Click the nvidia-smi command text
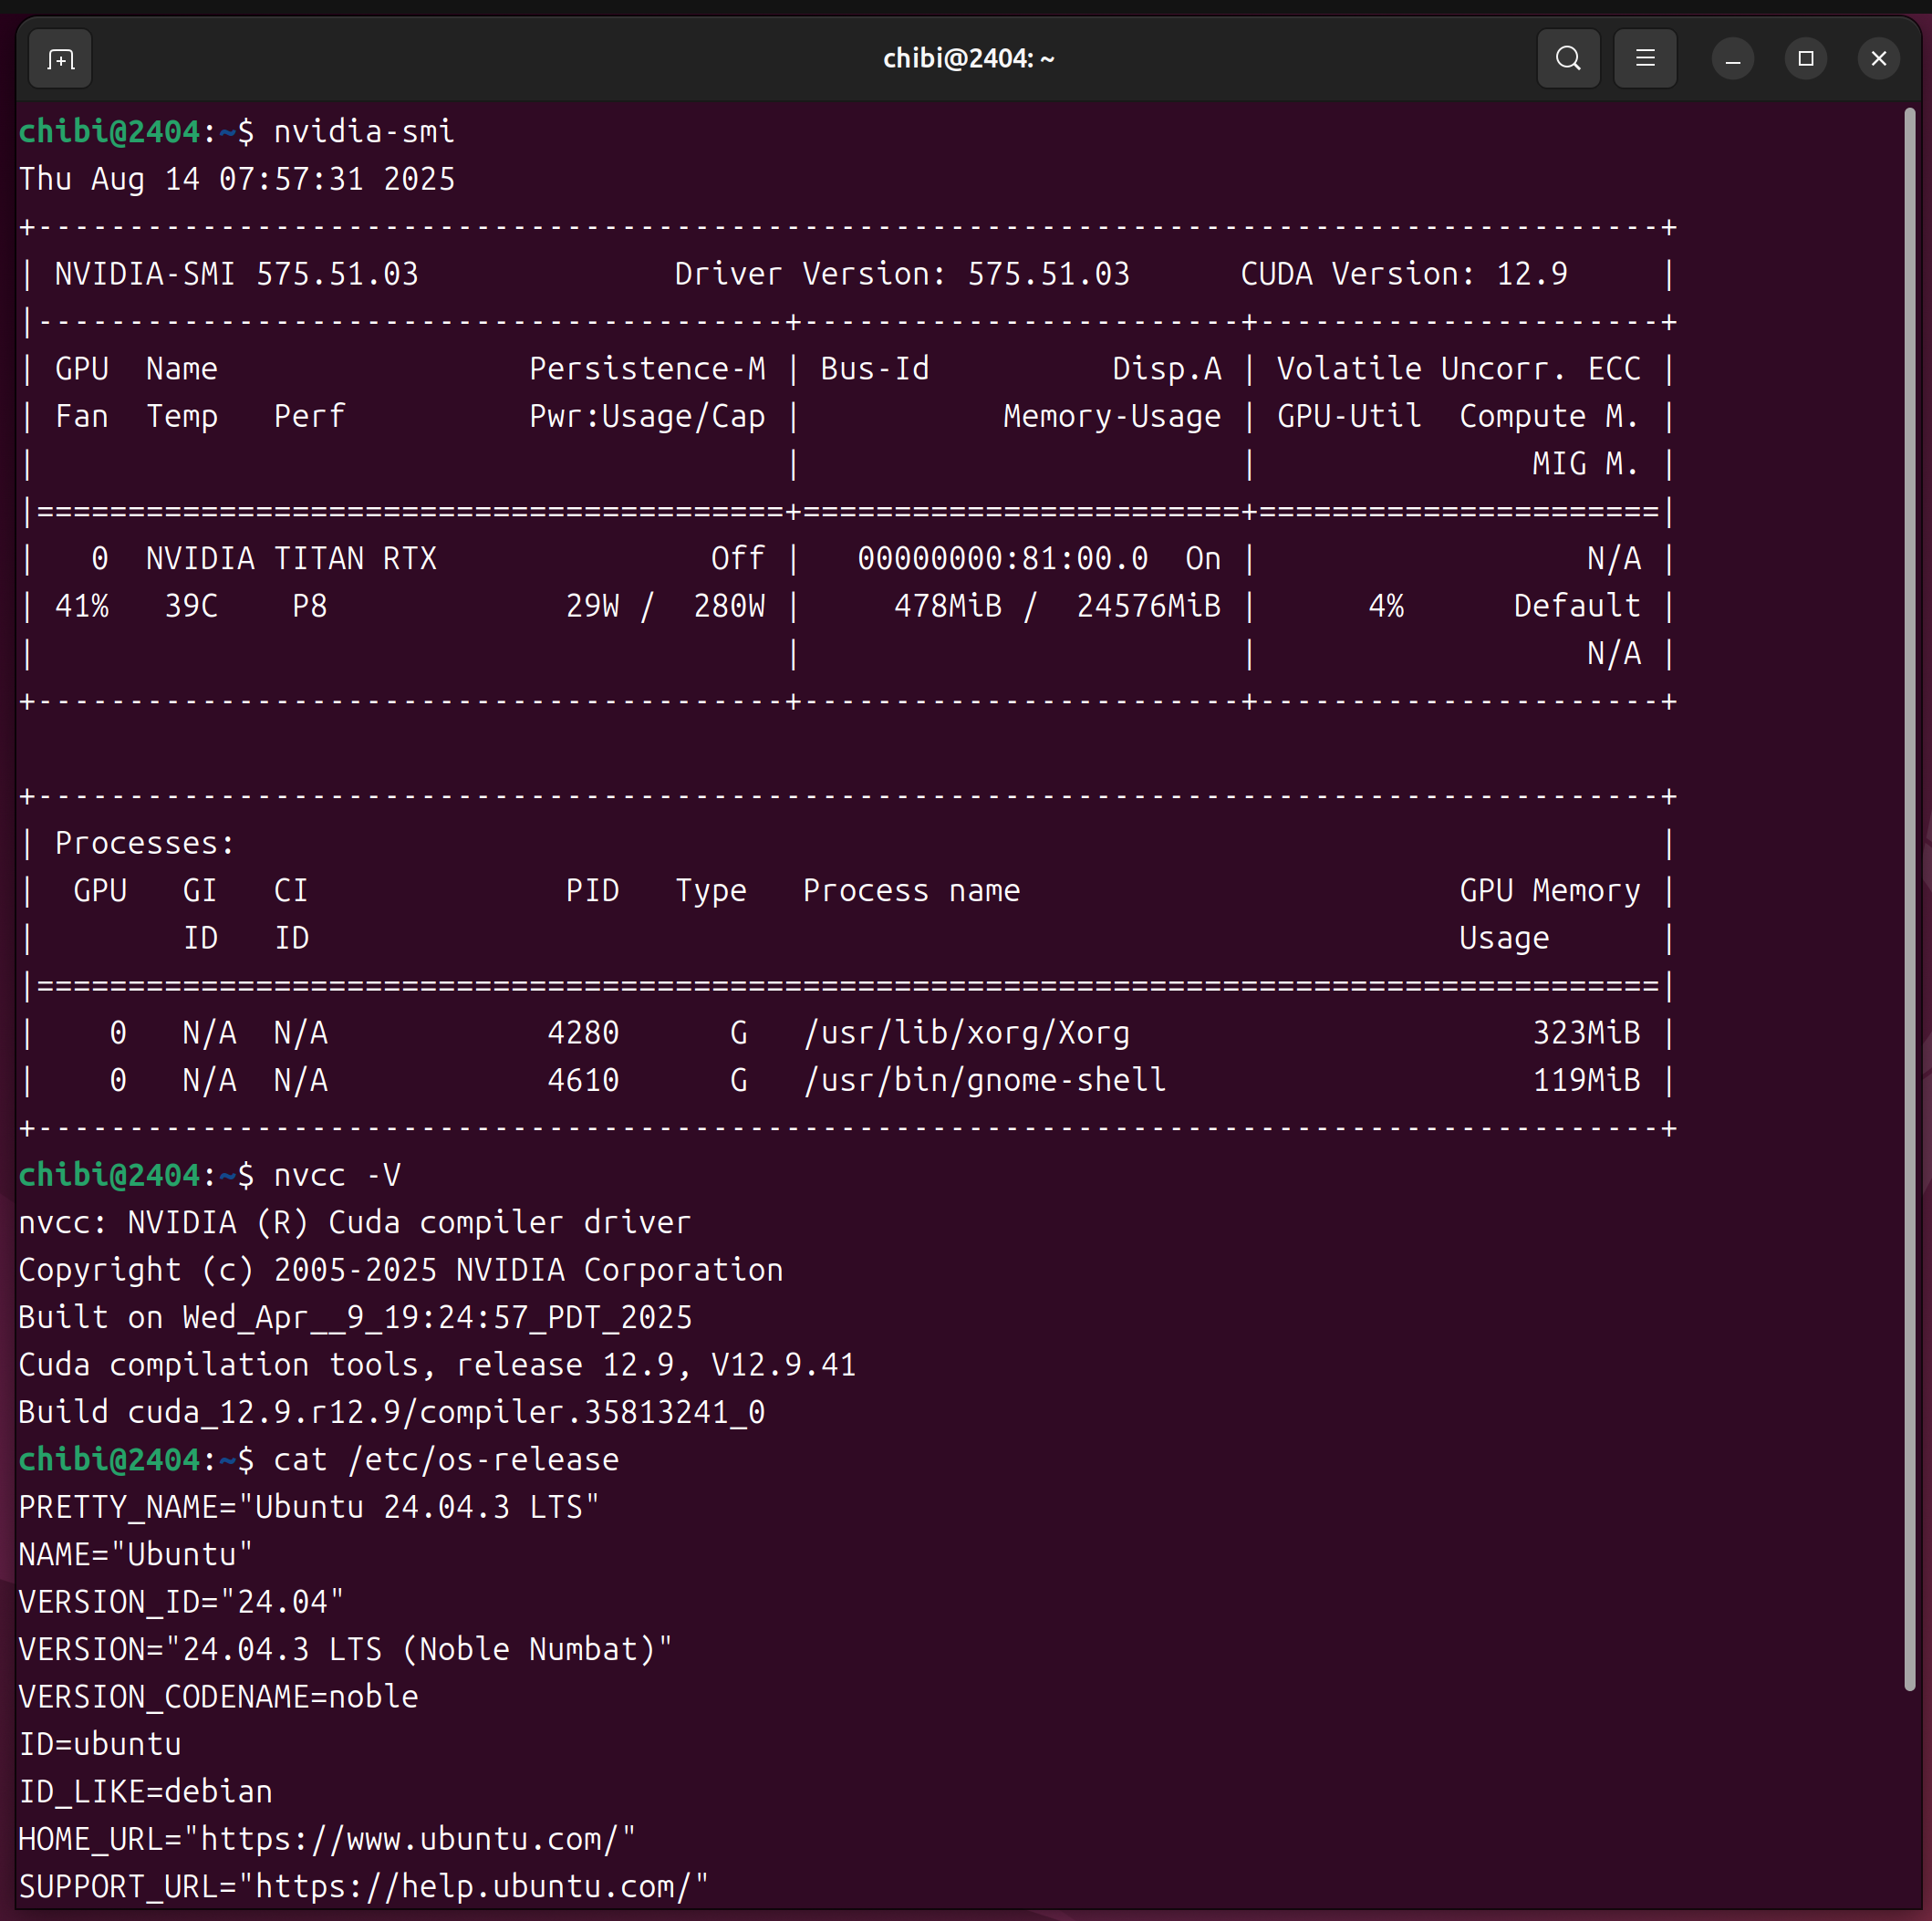 (x=363, y=132)
